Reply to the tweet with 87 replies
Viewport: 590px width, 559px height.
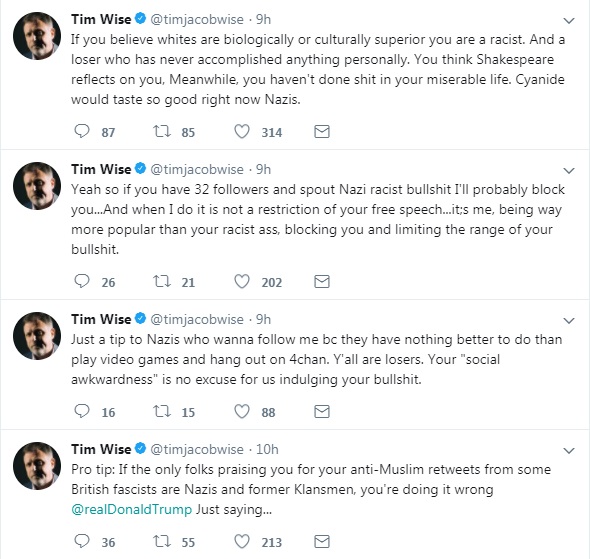(x=82, y=131)
